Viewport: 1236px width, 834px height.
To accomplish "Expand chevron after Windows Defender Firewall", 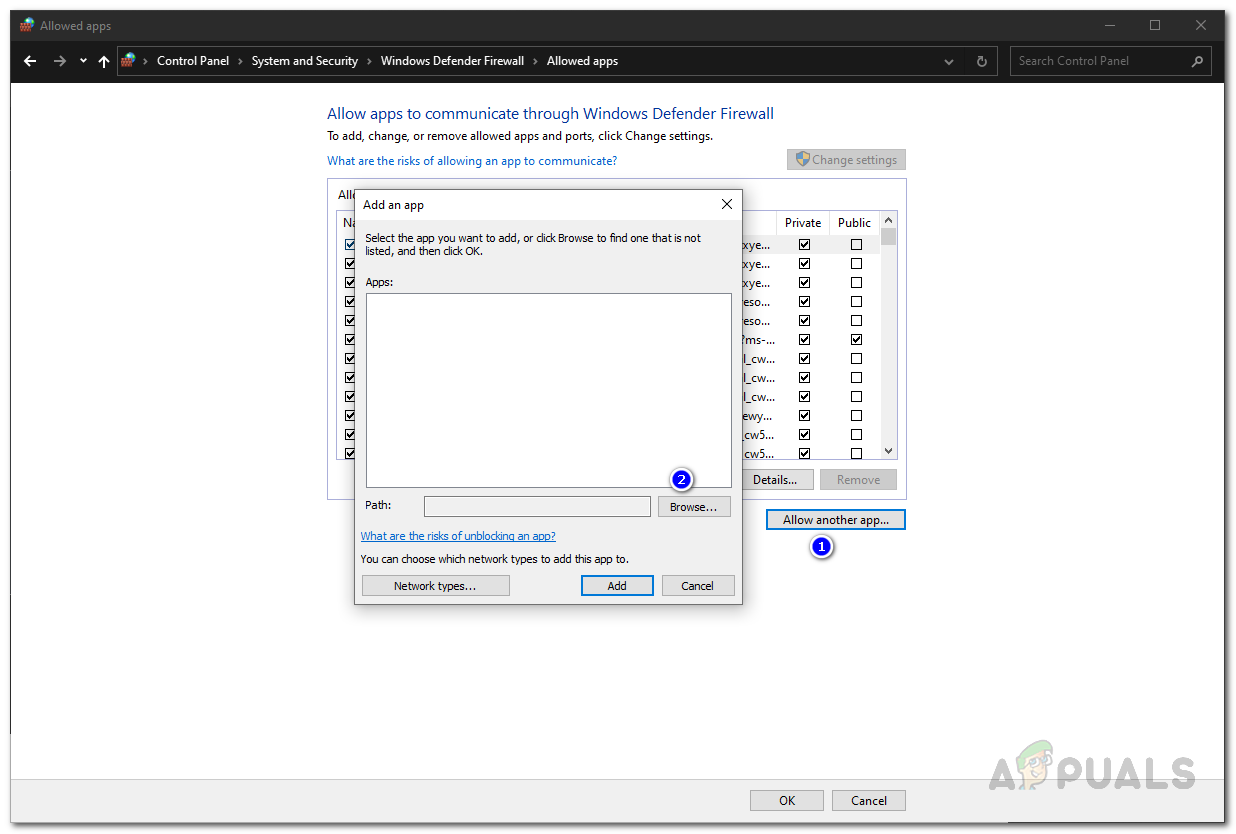I will click(x=536, y=61).
